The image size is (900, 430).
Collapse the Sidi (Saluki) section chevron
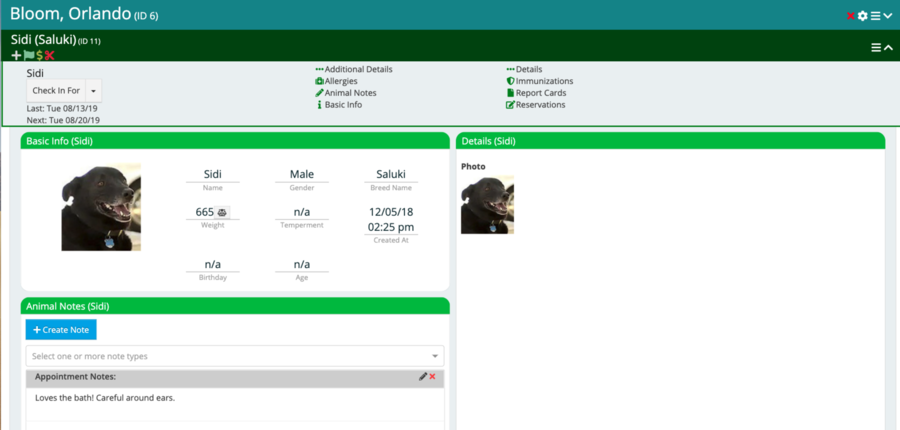888,48
